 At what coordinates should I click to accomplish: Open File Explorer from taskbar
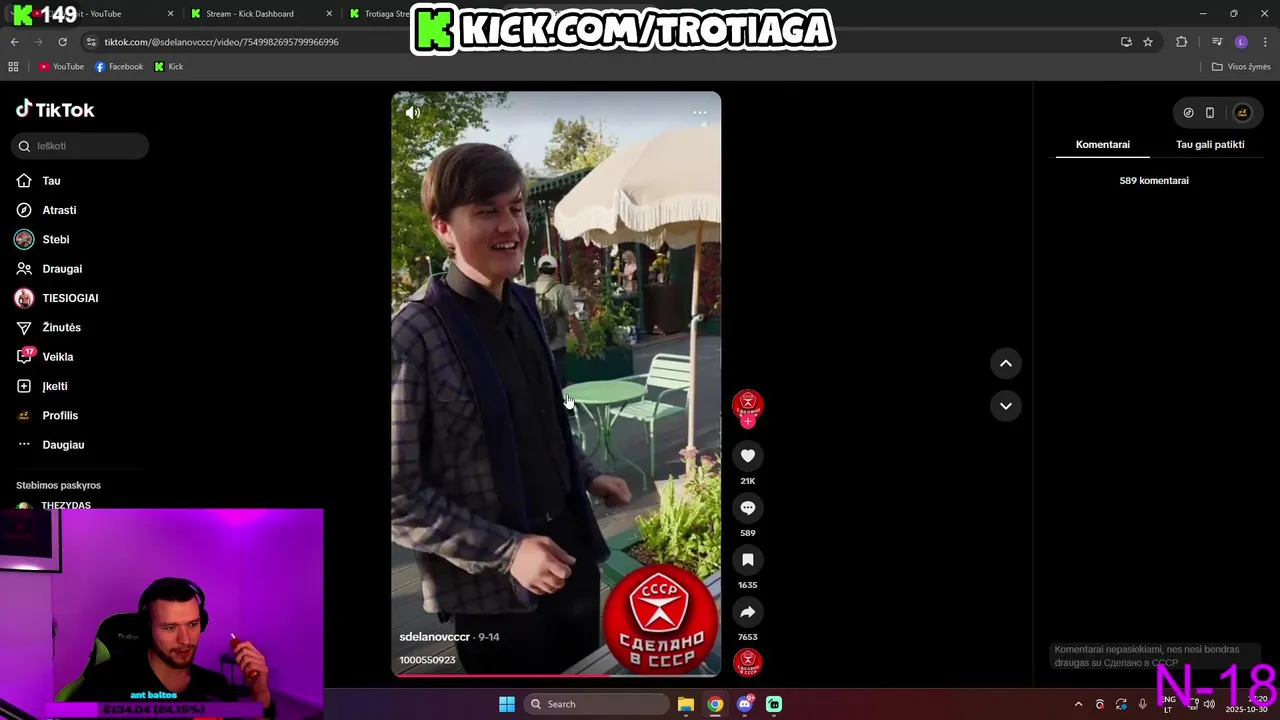(x=686, y=704)
